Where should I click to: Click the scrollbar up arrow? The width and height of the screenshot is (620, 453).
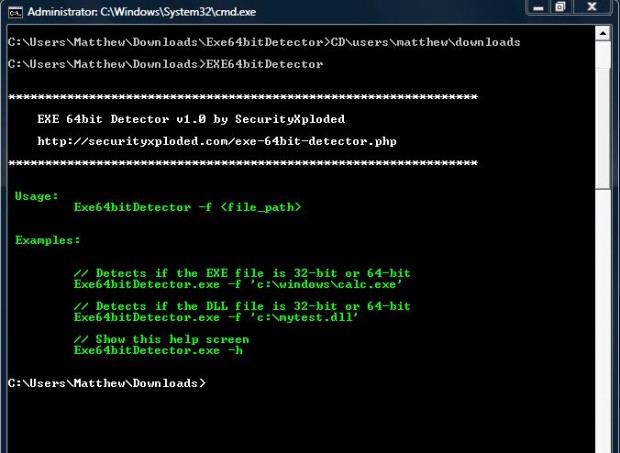click(x=603, y=34)
